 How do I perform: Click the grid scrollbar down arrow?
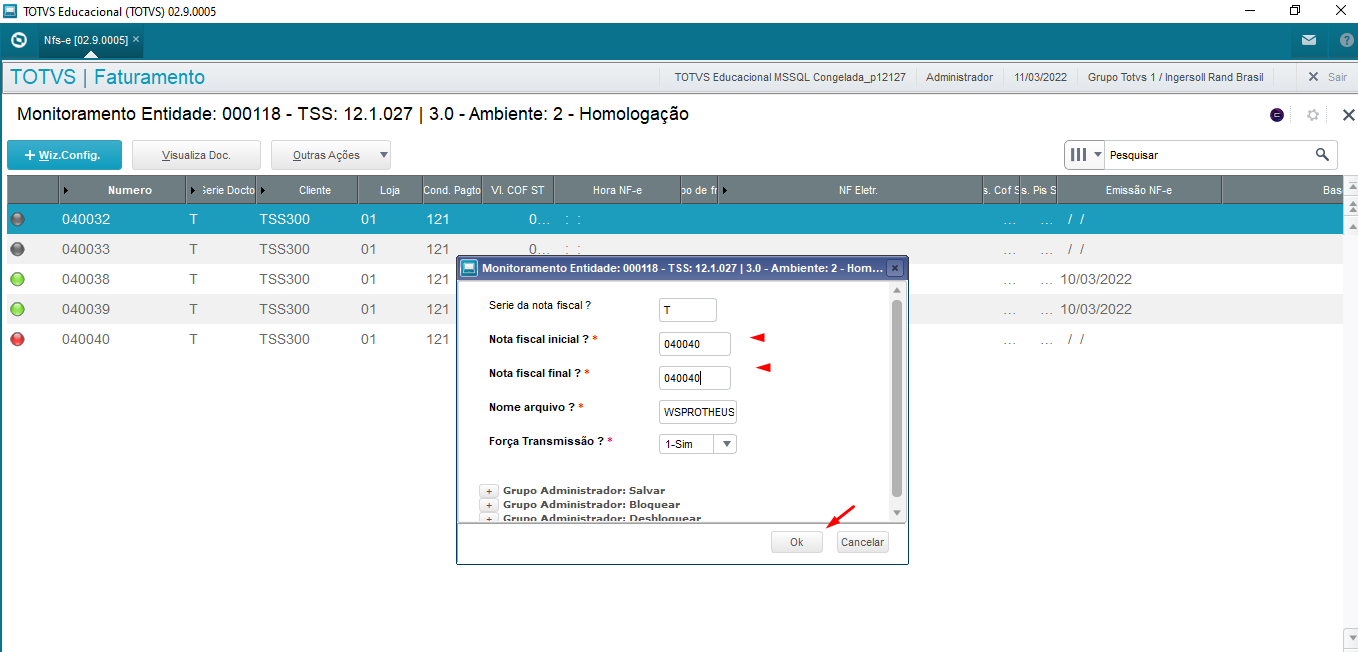point(1351,636)
